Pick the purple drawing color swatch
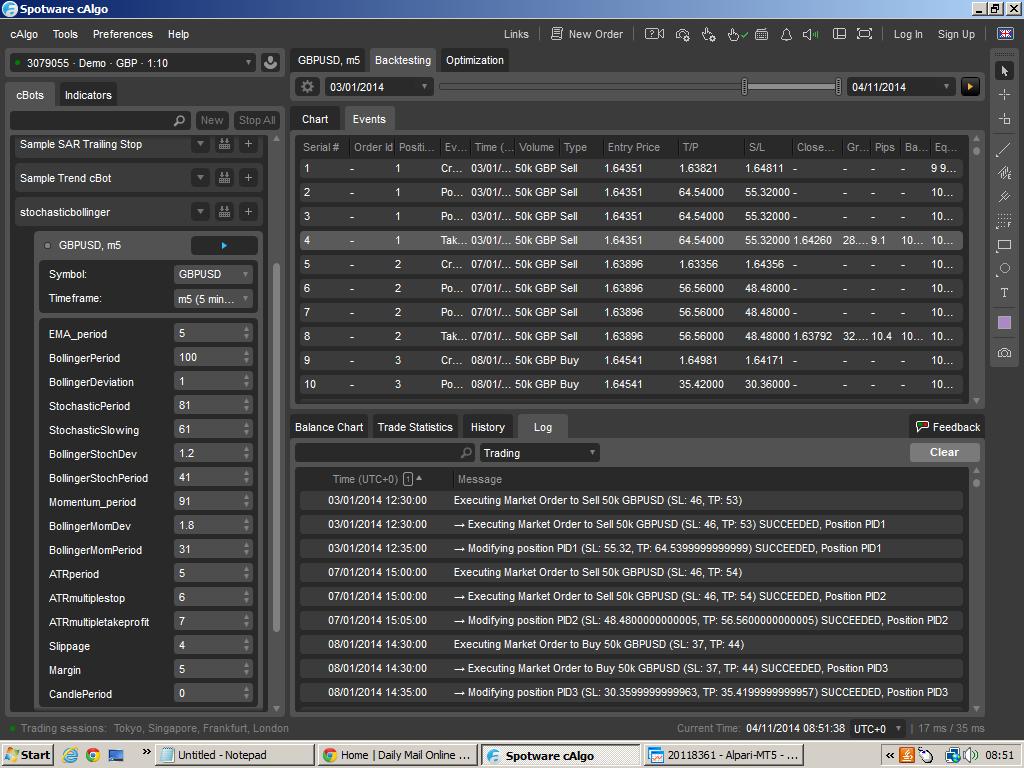 pos(1004,323)
